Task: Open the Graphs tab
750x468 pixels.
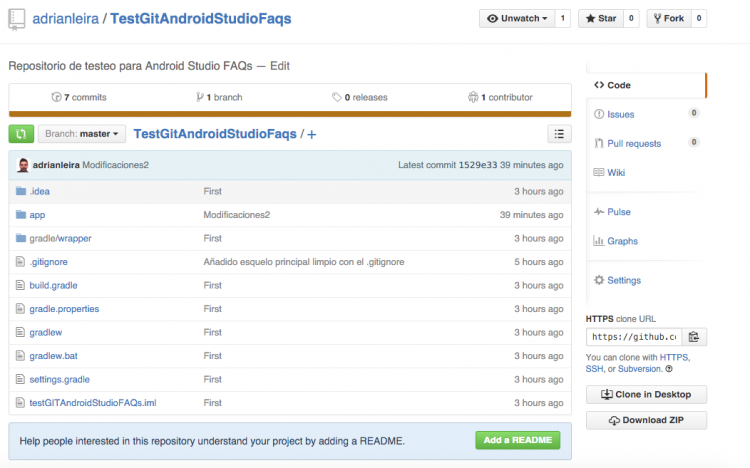Action: tap(622, 241)
